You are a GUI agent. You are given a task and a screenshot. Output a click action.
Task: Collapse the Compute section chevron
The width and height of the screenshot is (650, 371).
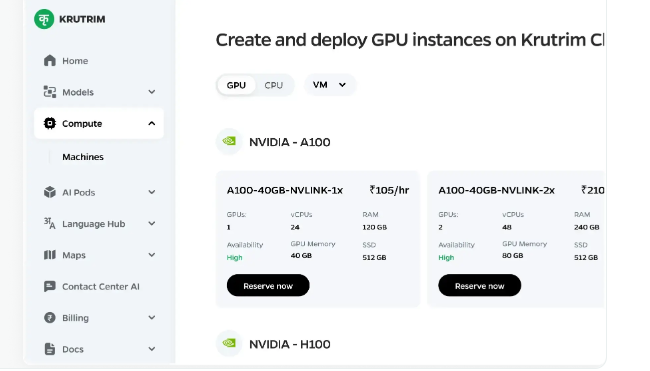tap(152, 124)
